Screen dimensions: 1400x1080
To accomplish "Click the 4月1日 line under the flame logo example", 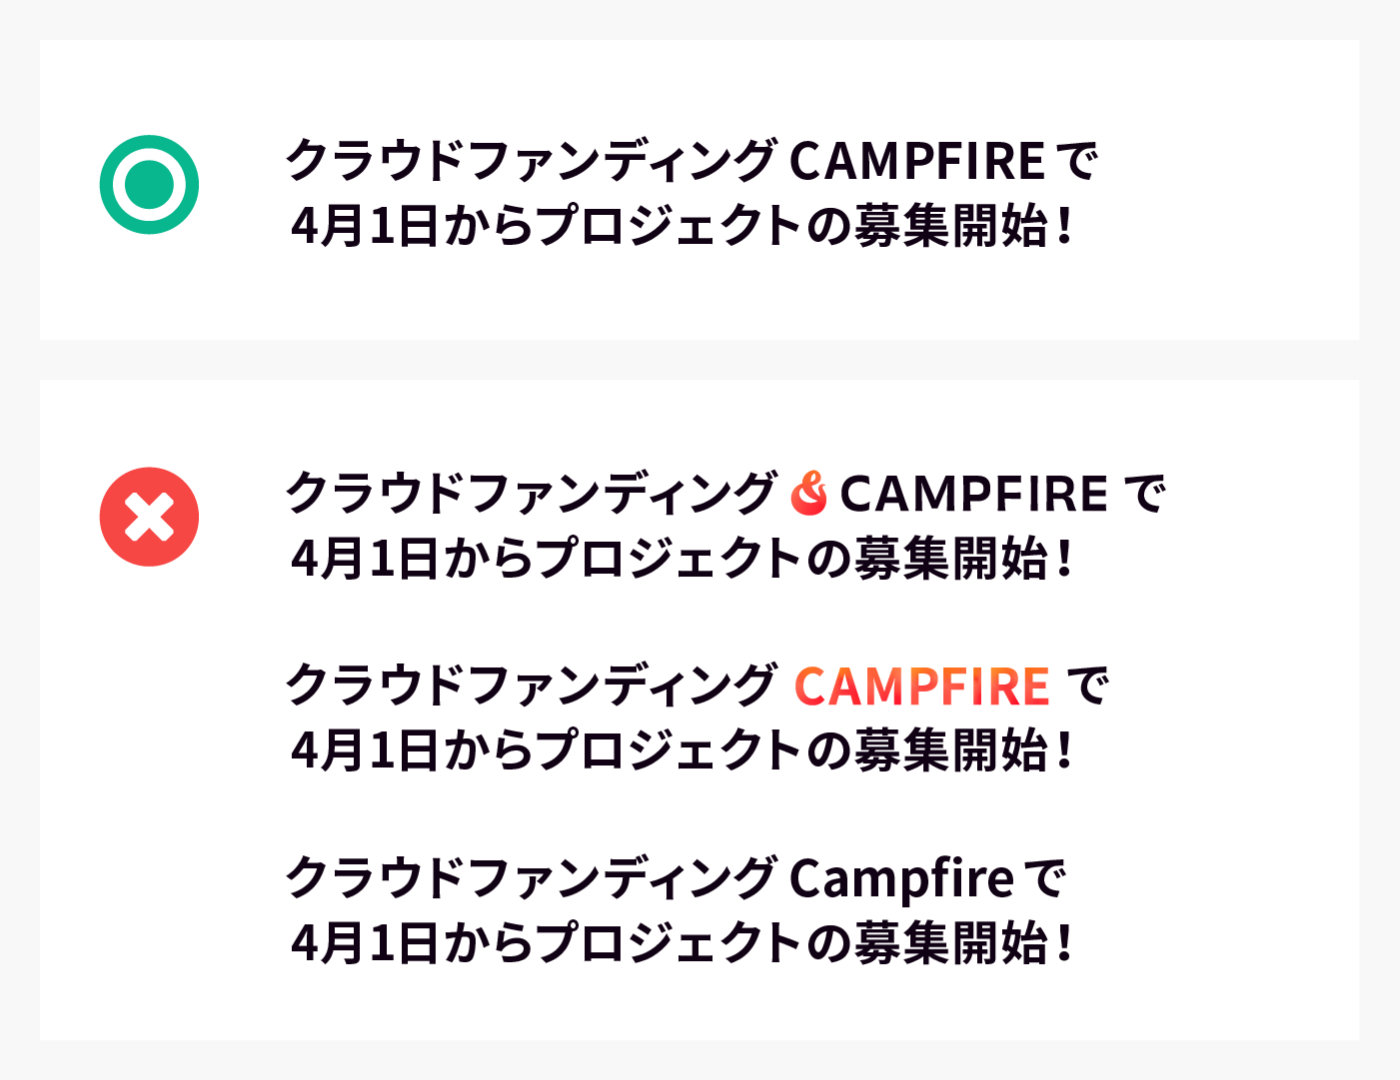I will tap(680, 559).
